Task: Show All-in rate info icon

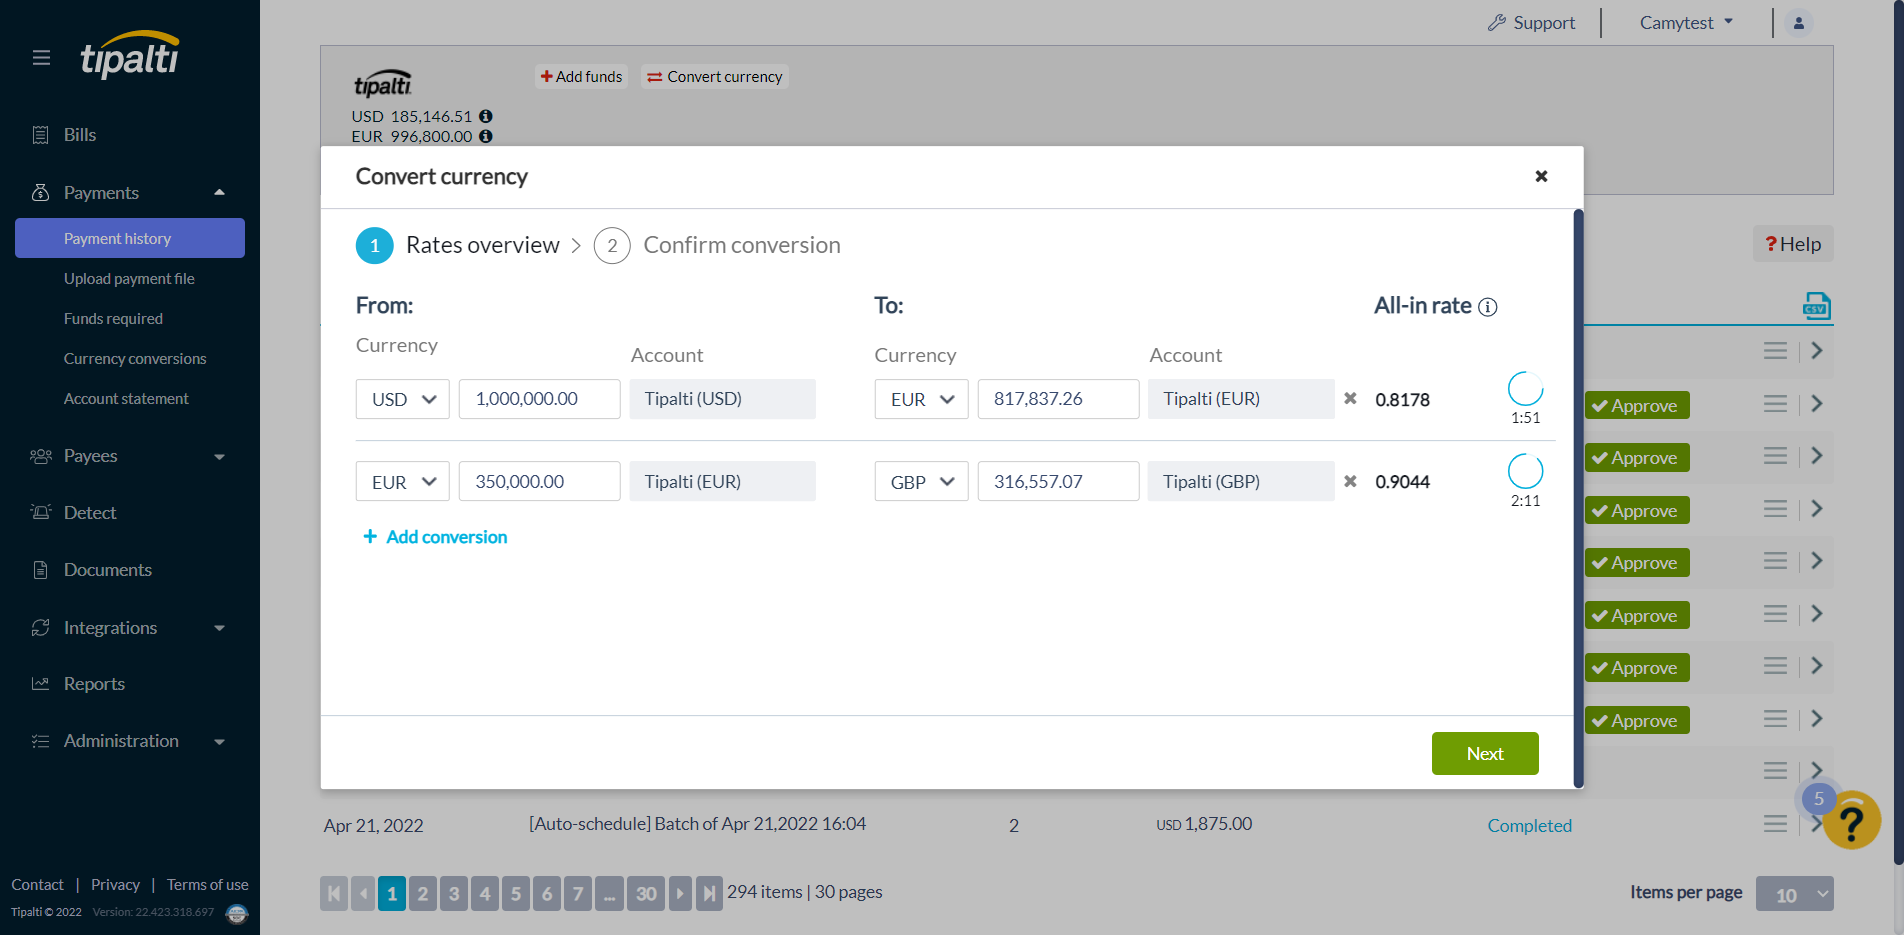Action: (1488, 307)
